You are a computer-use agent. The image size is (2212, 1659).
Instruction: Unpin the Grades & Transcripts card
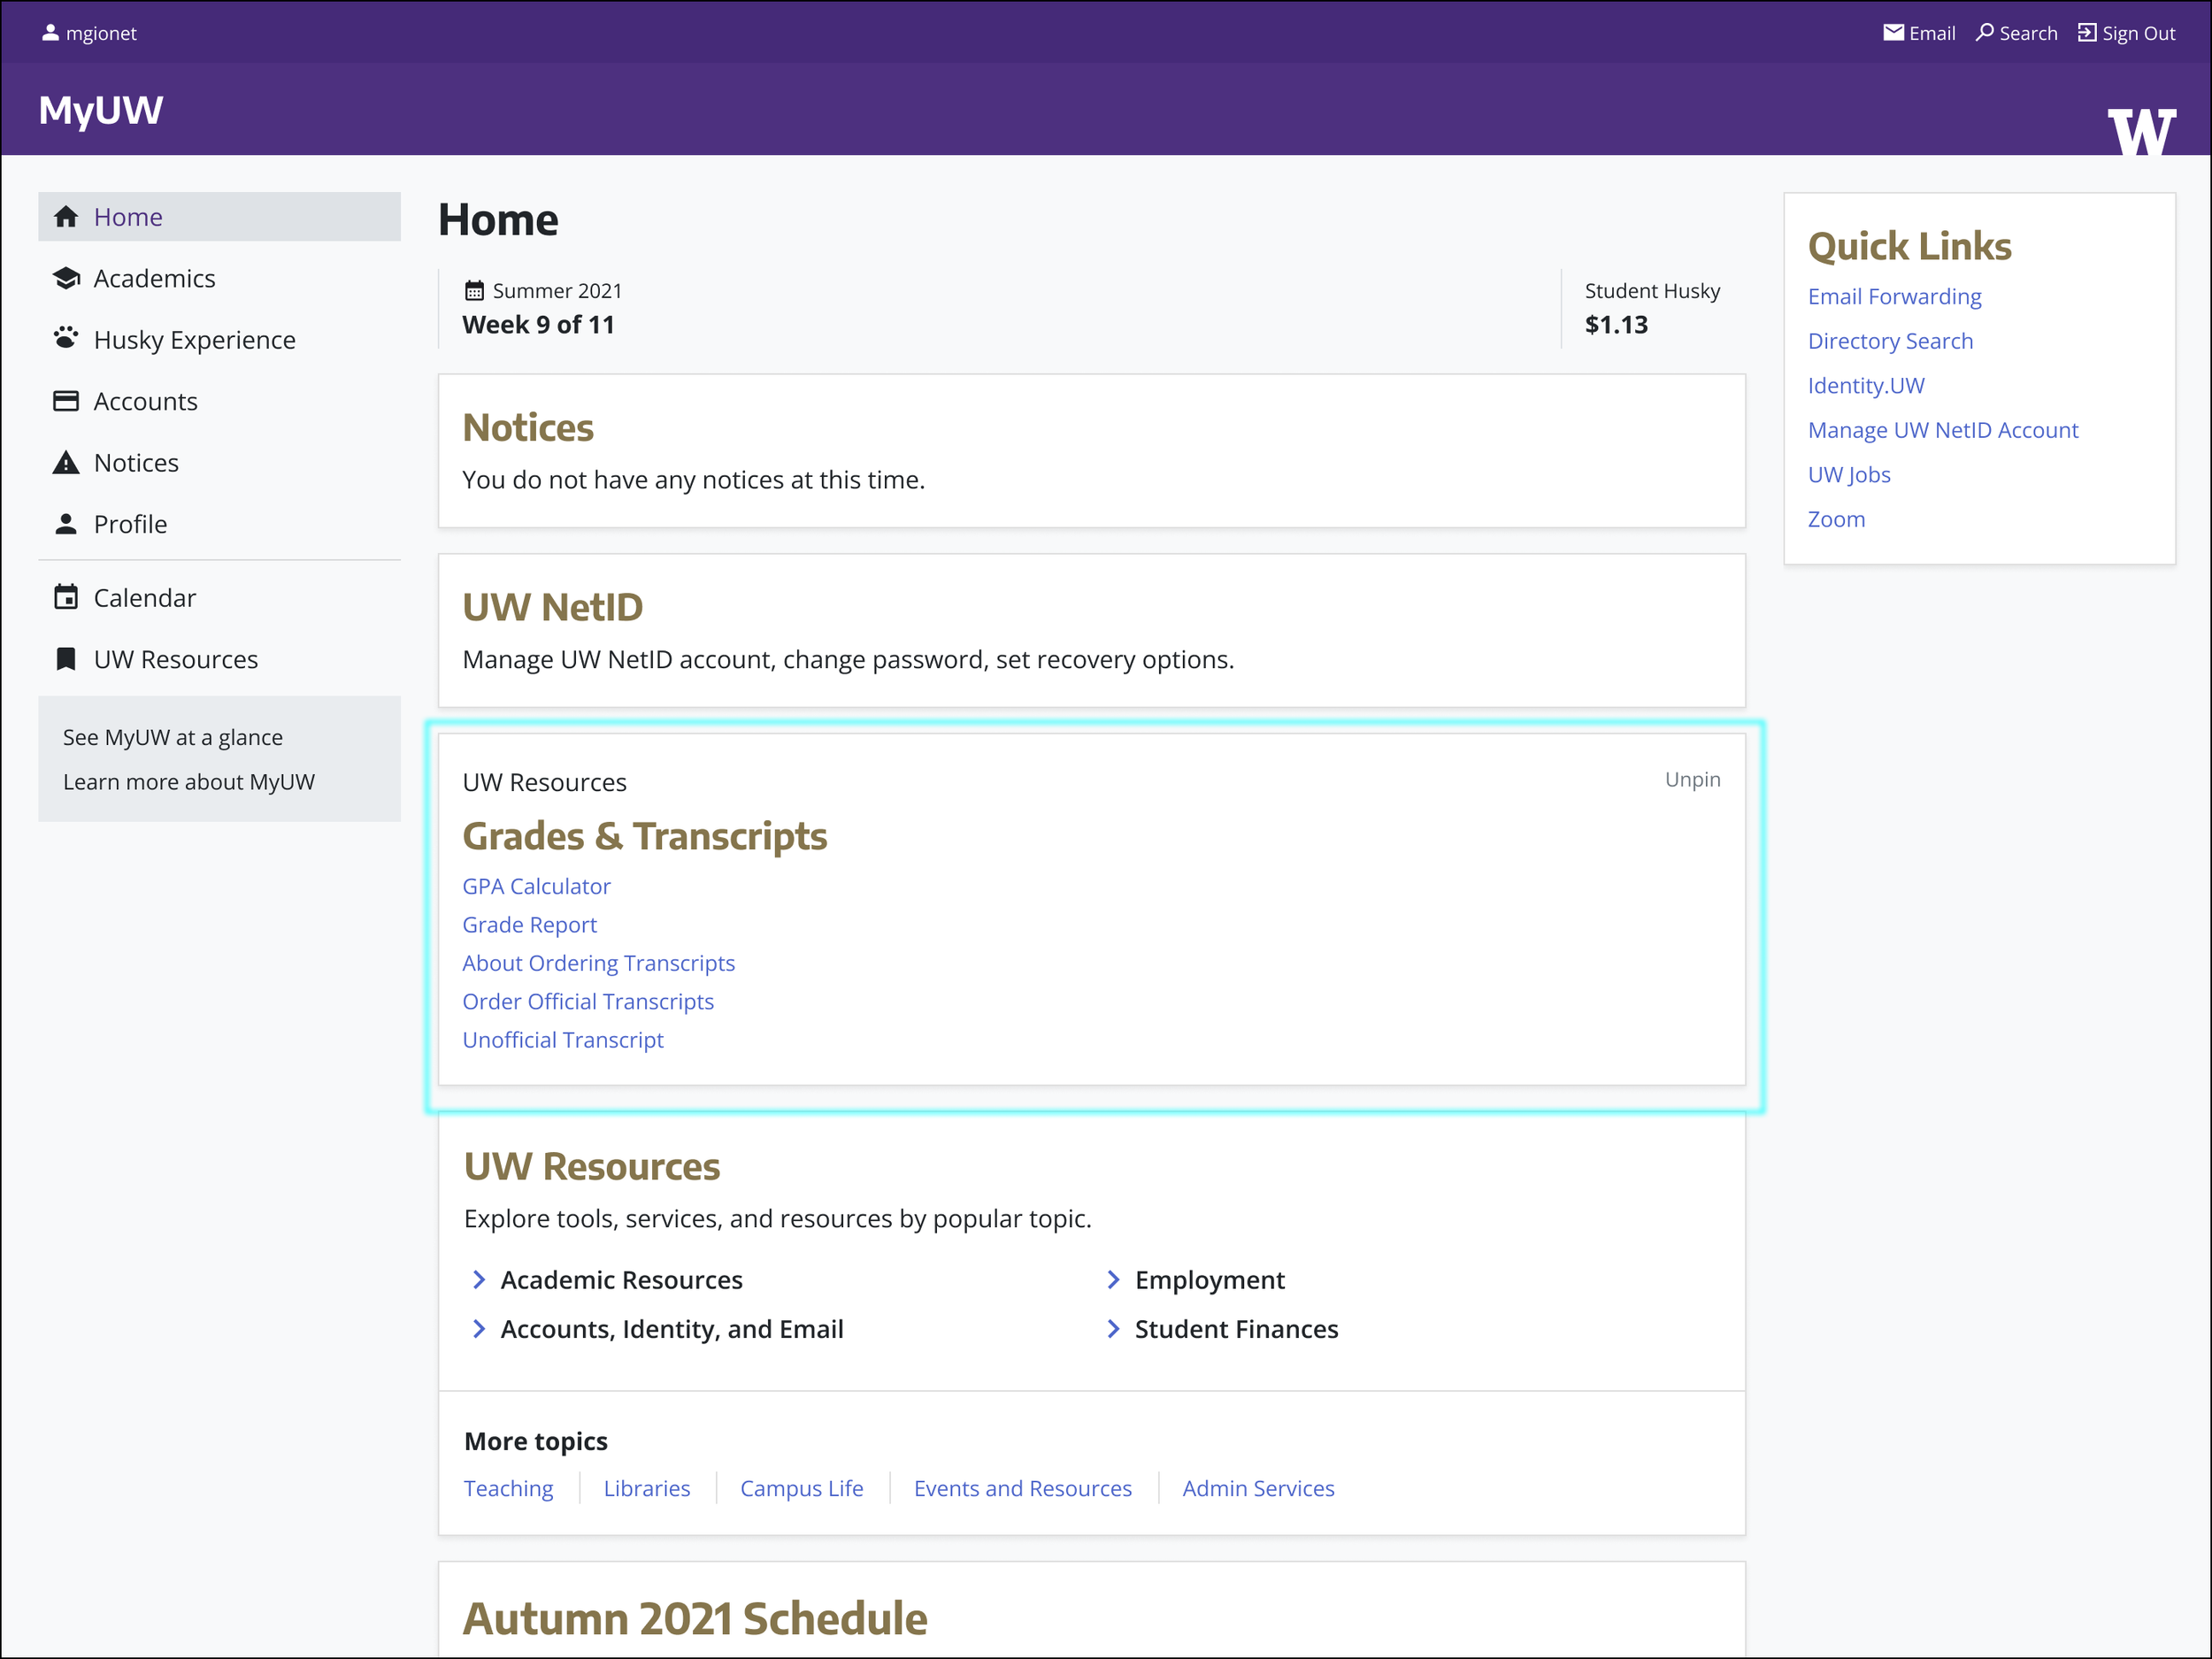[x=1692, y=779]
